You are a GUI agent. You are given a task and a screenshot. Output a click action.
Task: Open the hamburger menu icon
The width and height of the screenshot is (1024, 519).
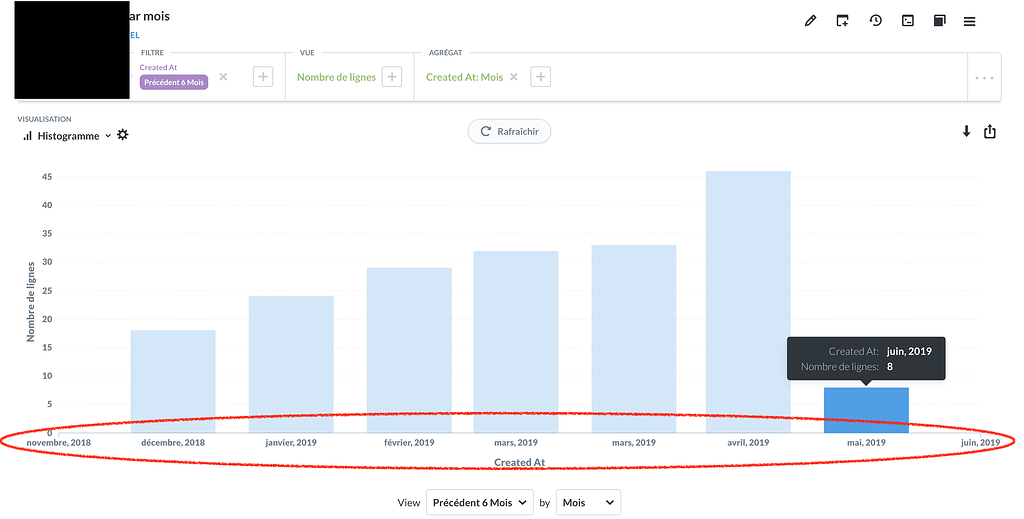(970, 22)
